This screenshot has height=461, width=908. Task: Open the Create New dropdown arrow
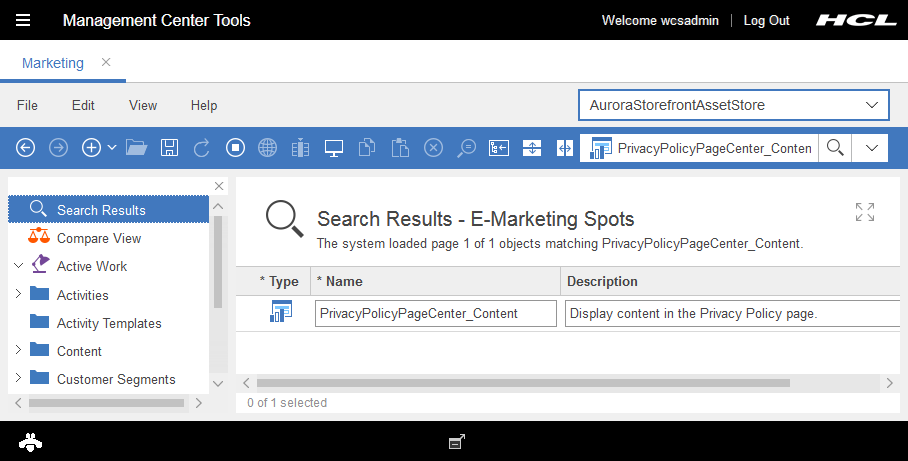click(112, 148)
